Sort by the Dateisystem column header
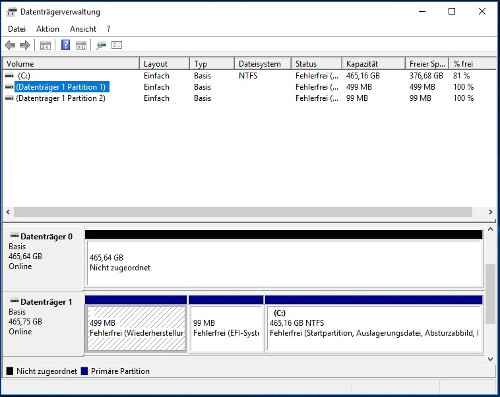500x397 pixels. tap(263, 64)
